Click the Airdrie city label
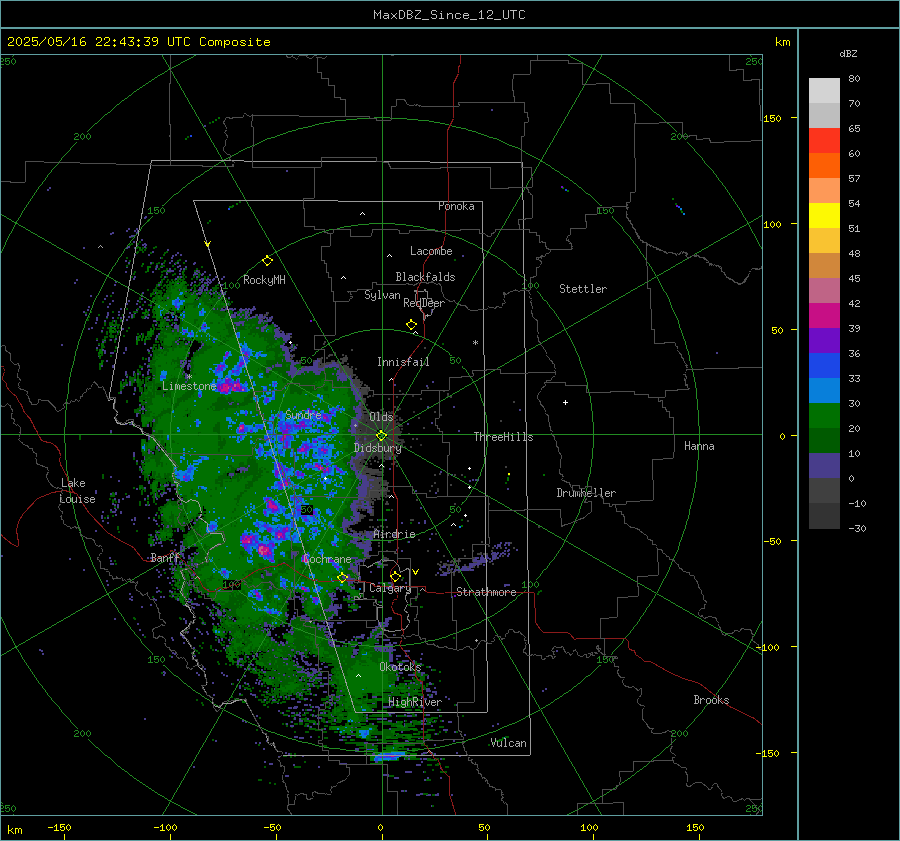900x841 pixels. click(394, 534)
